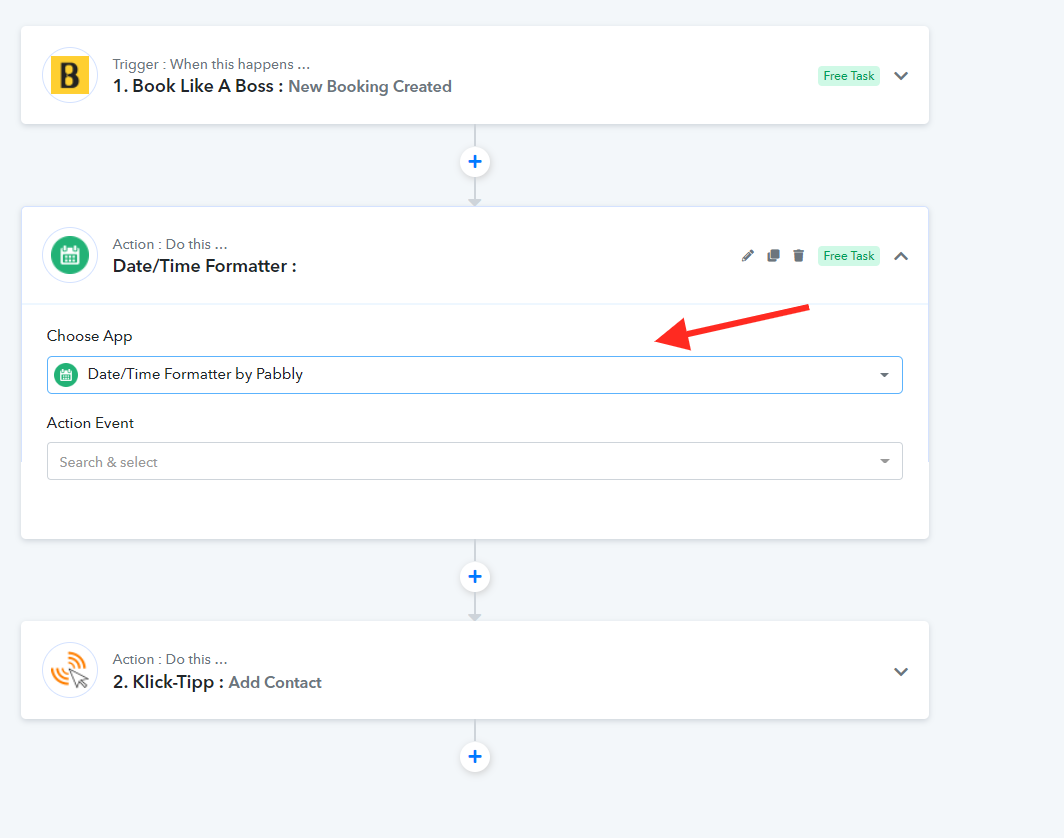Image resolution: width=1064 pixels, height=838 pixels.
Task: Click the Free Task badge on Date/Time Formatter
Action: (x=849, y=256)
